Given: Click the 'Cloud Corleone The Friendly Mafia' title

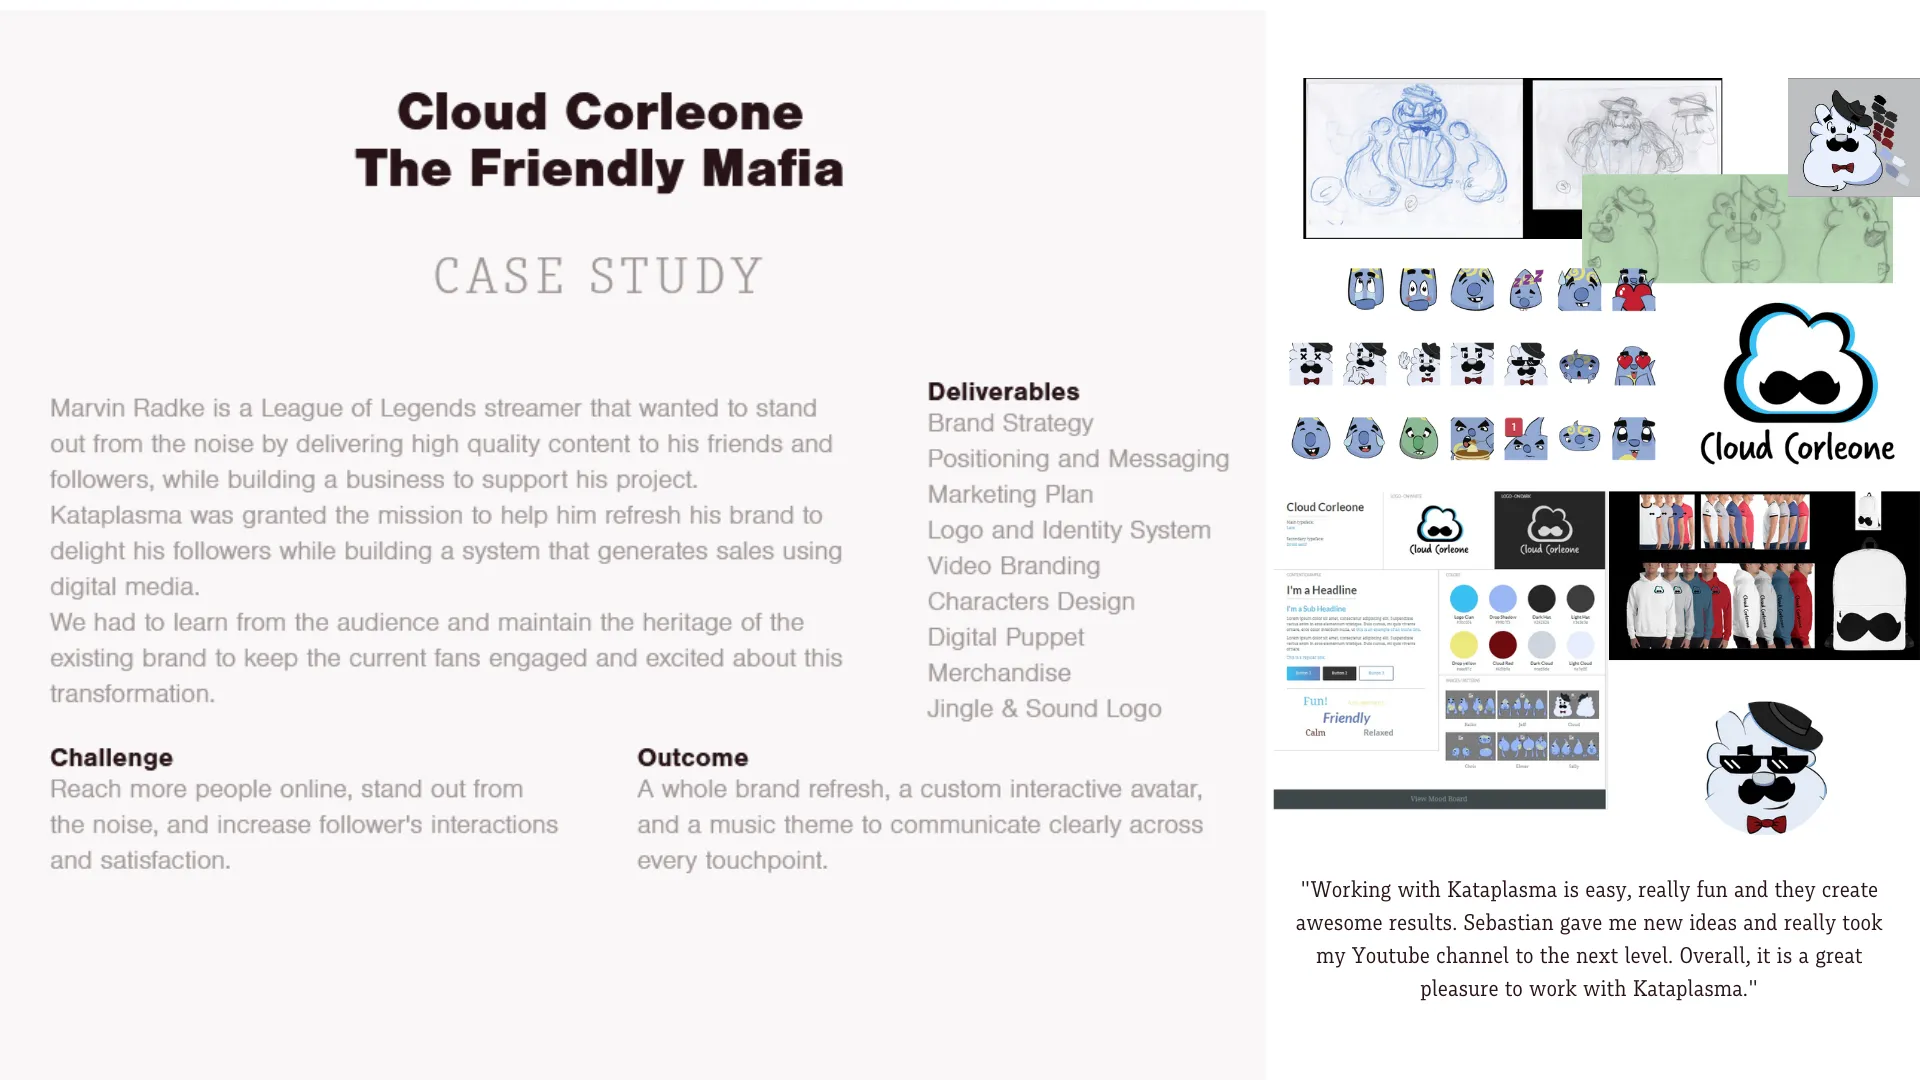Looking at the screenshot, I should 599,140.
